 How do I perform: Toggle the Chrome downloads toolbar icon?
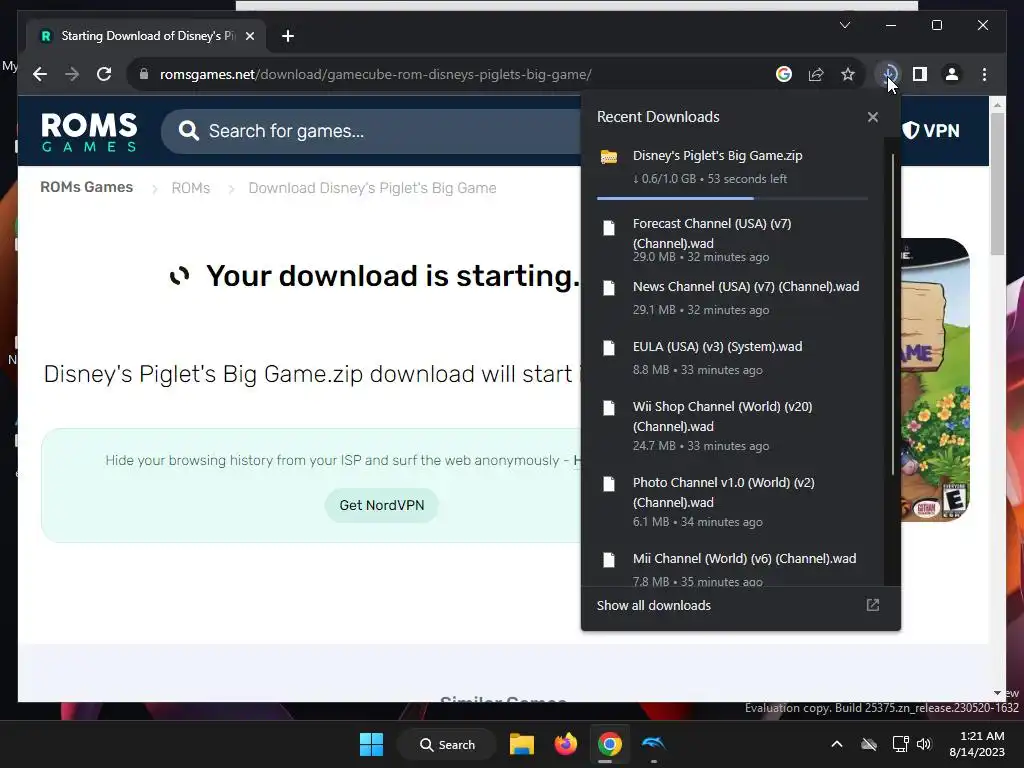click(888, 74)
